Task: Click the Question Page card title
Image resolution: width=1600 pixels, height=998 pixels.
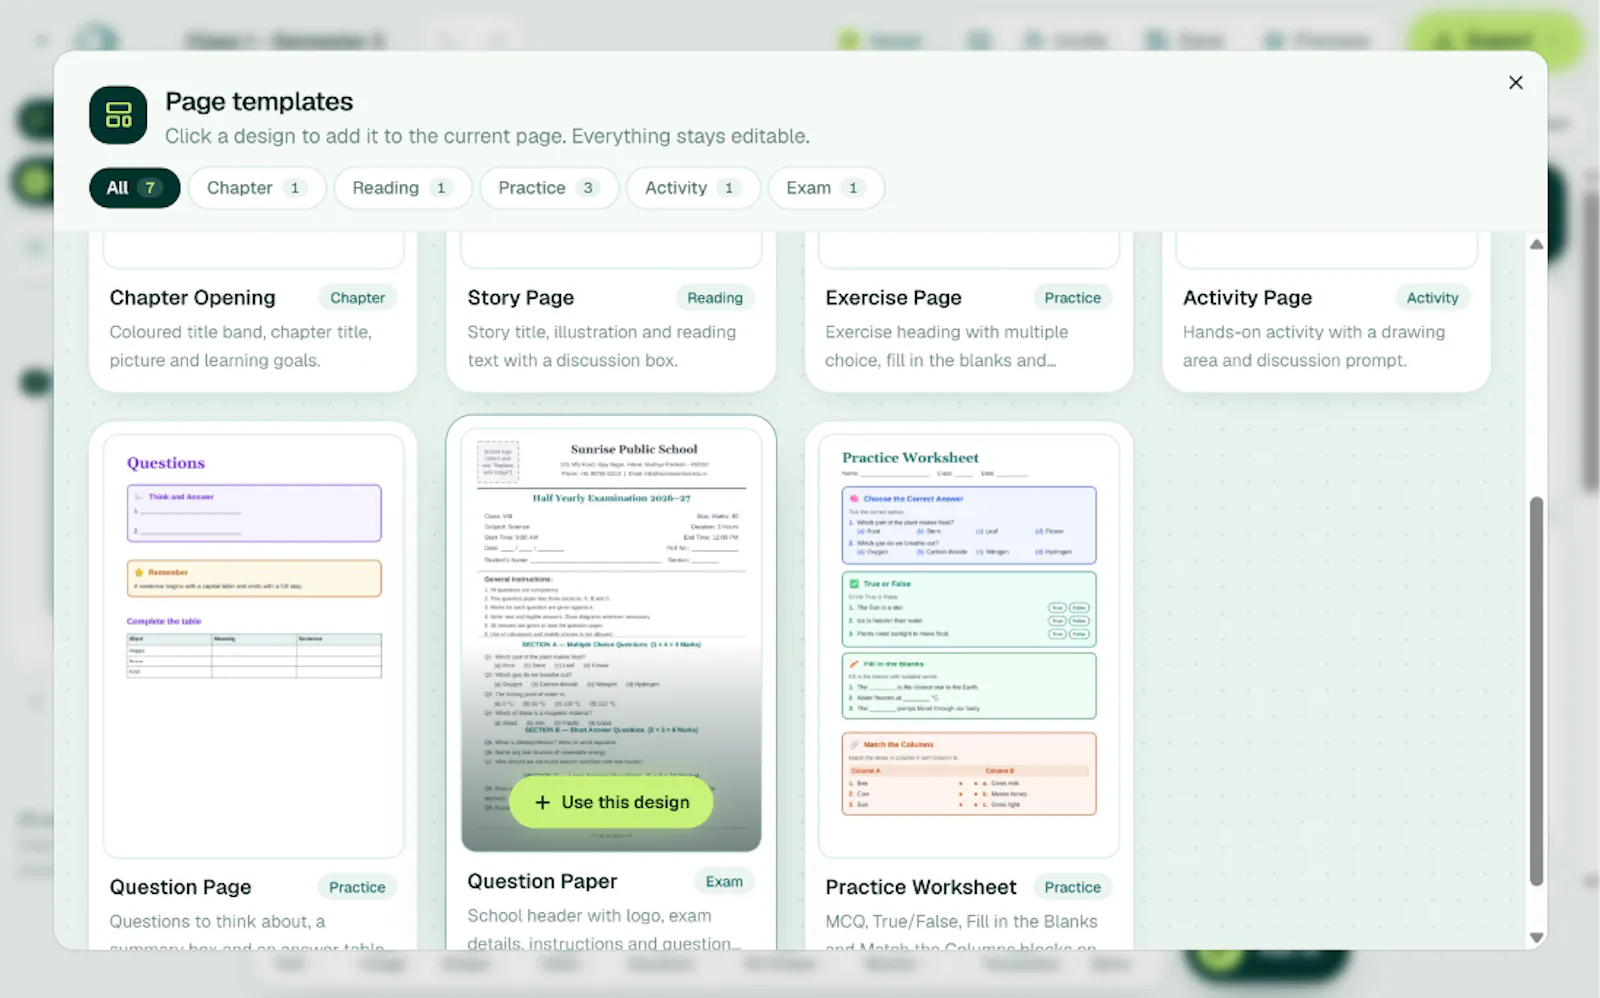Action: pyautogui.click(x=180, y=887)
